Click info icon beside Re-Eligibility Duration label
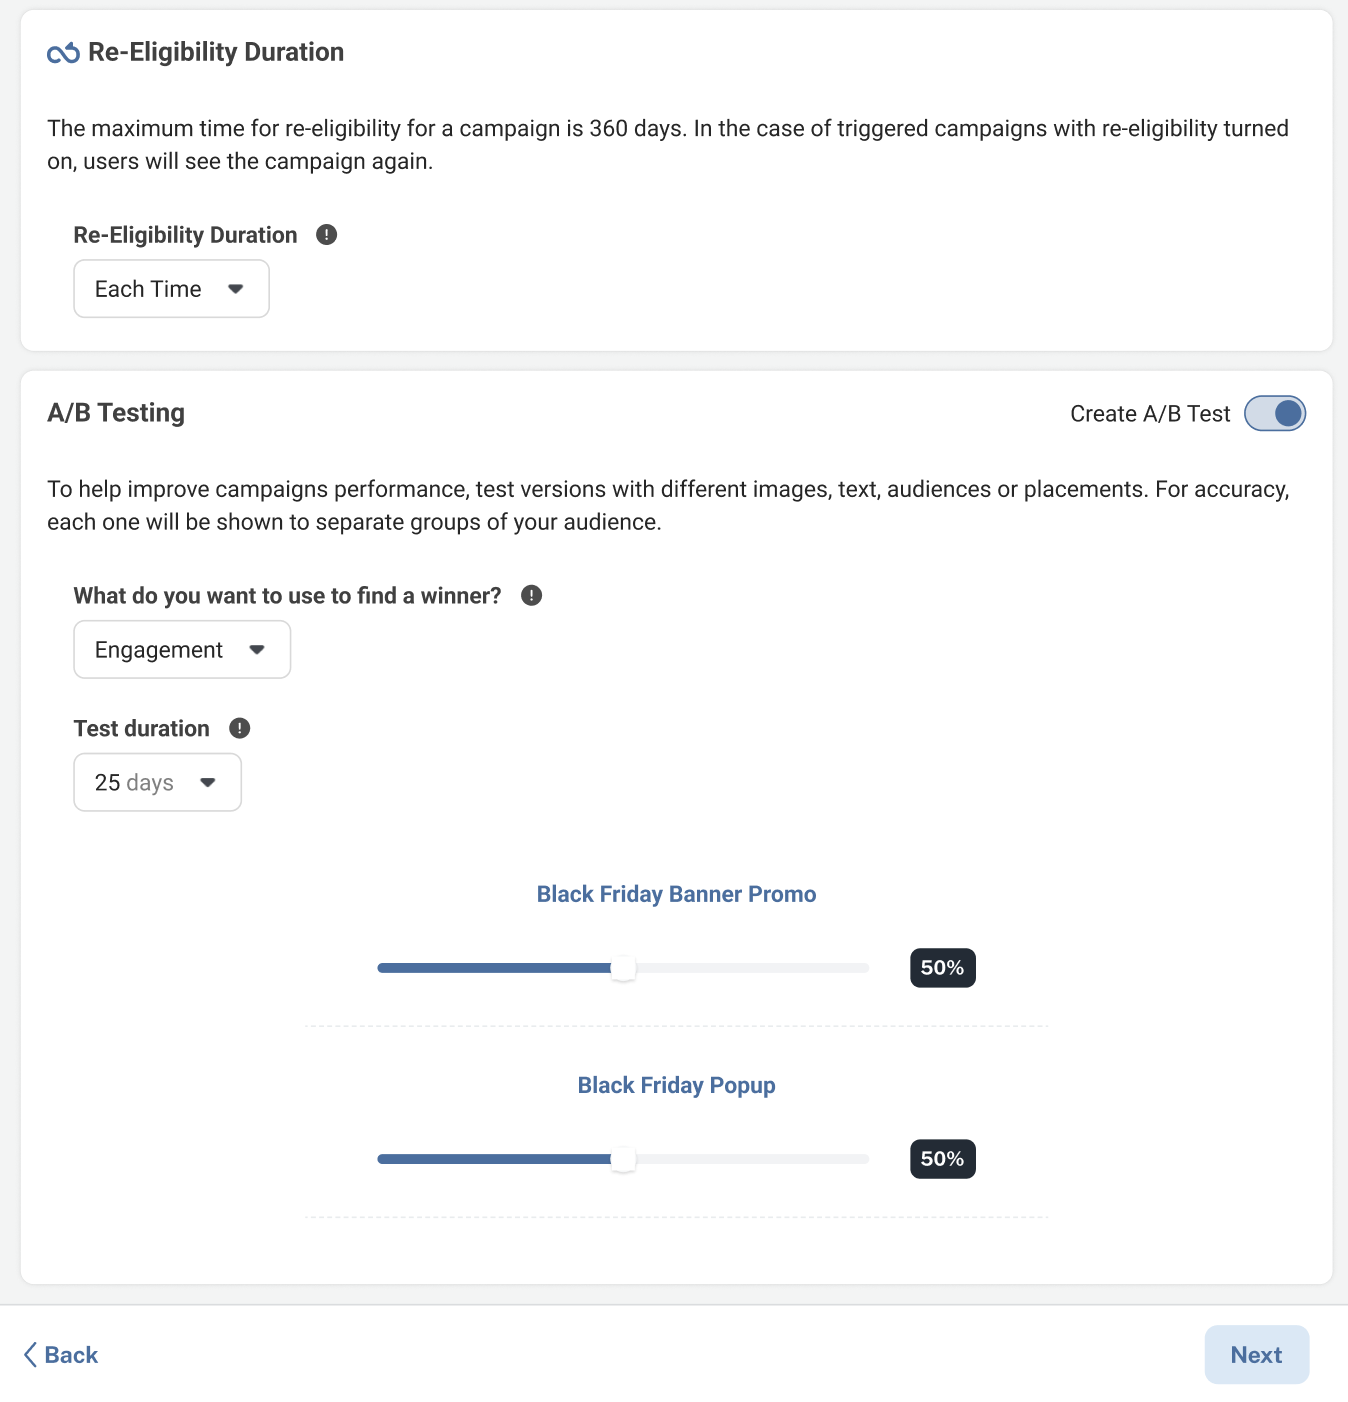The image size is (1348, 1402). [x=326, y=235]
